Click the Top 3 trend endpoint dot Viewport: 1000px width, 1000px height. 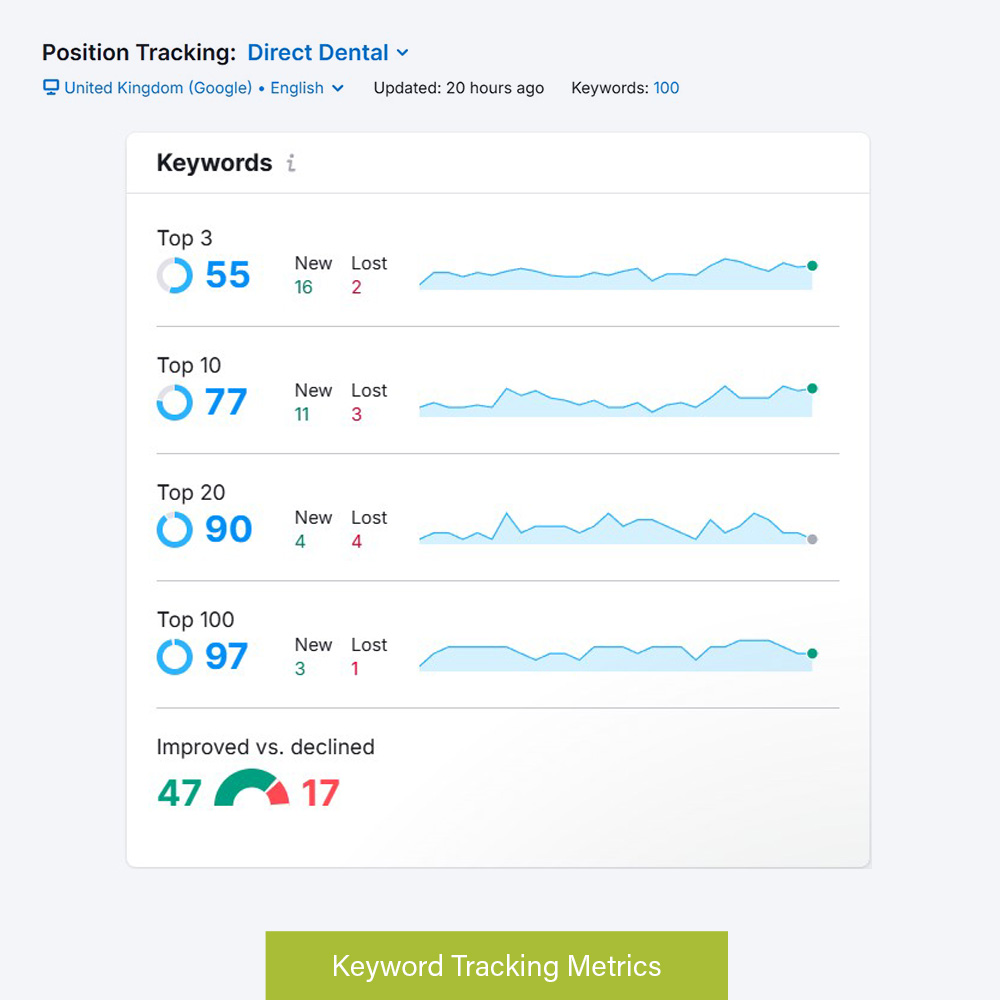click(x=812, y=266)
